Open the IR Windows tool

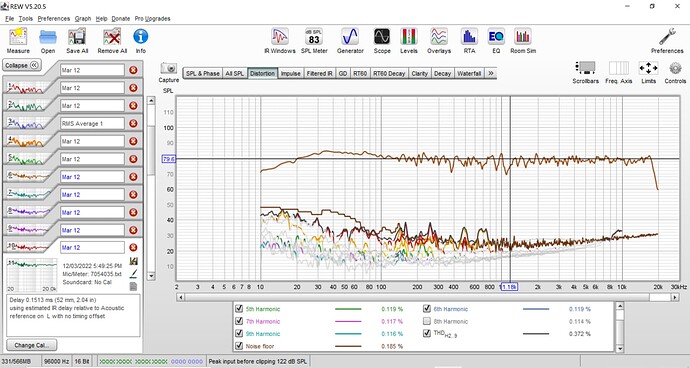[280, 37]
